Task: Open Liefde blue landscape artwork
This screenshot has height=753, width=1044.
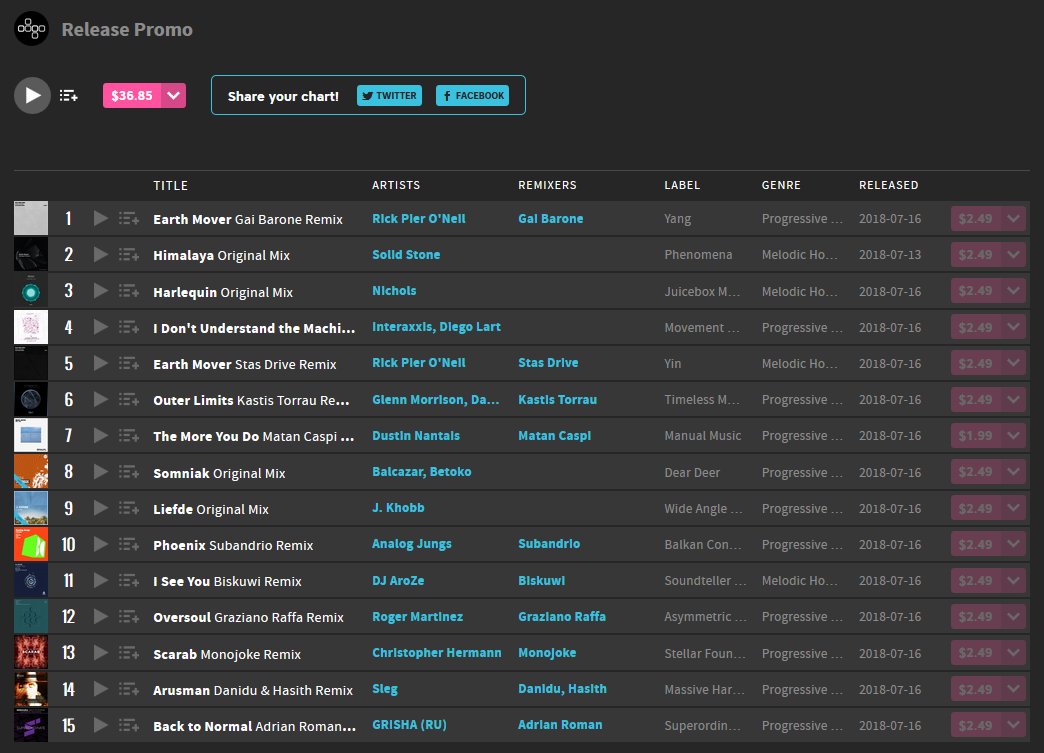Action: (31, 508)
